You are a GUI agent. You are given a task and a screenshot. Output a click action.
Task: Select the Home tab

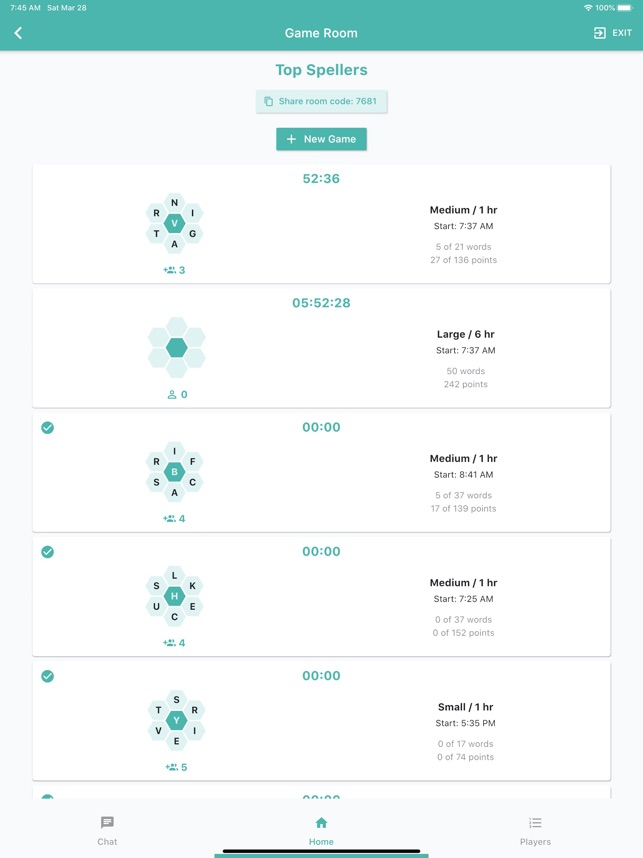point(321,830)
